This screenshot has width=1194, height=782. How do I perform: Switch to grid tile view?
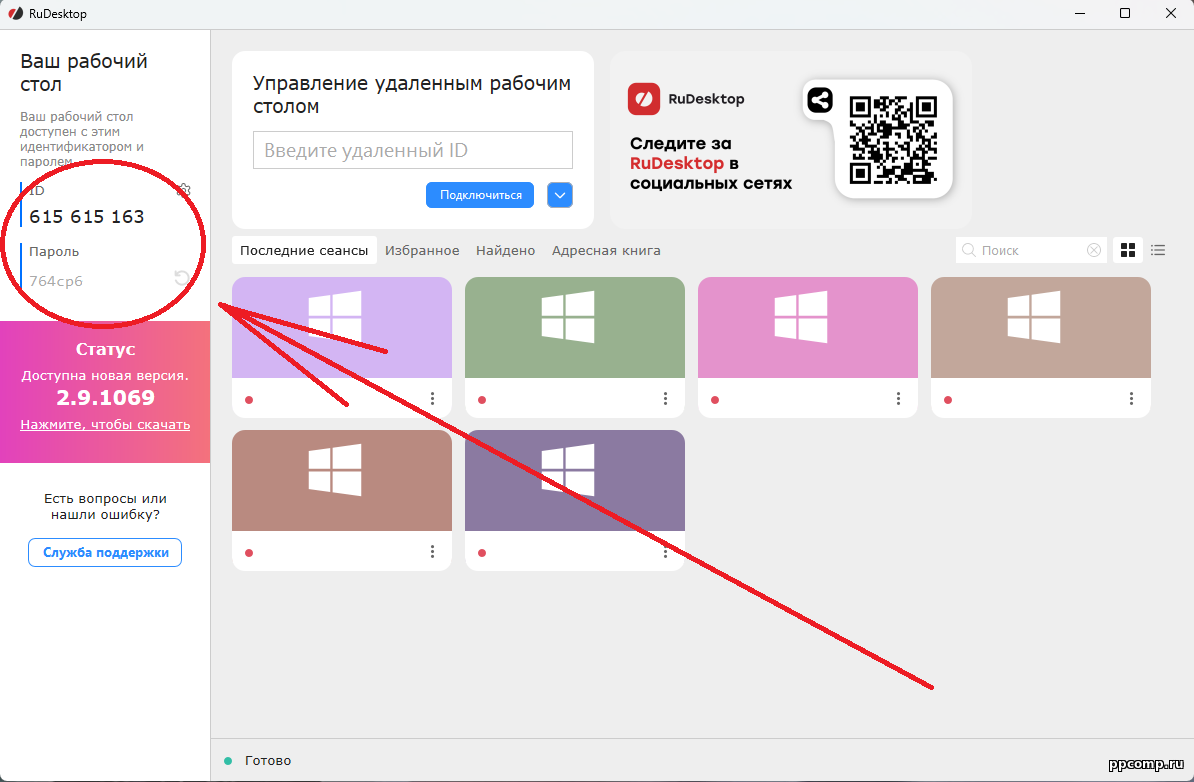pyautogui.click(x=1128, y=250)
